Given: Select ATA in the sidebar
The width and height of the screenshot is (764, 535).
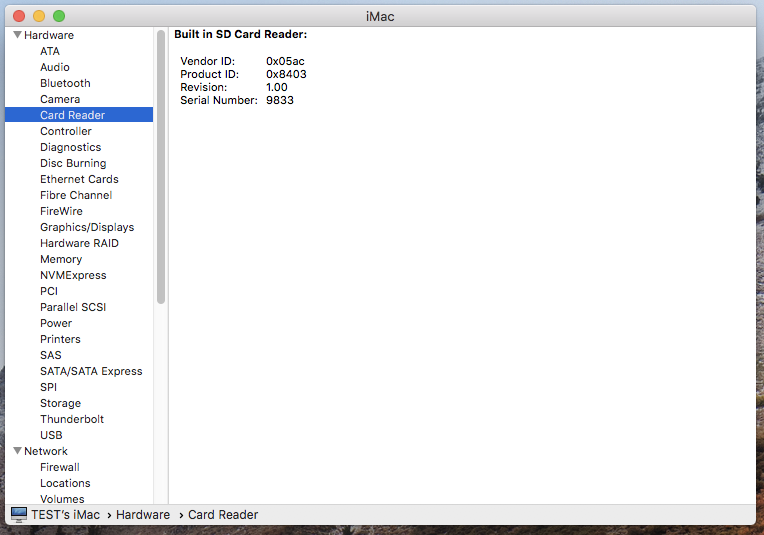Looking at the screenshot, I should [50, 51].
